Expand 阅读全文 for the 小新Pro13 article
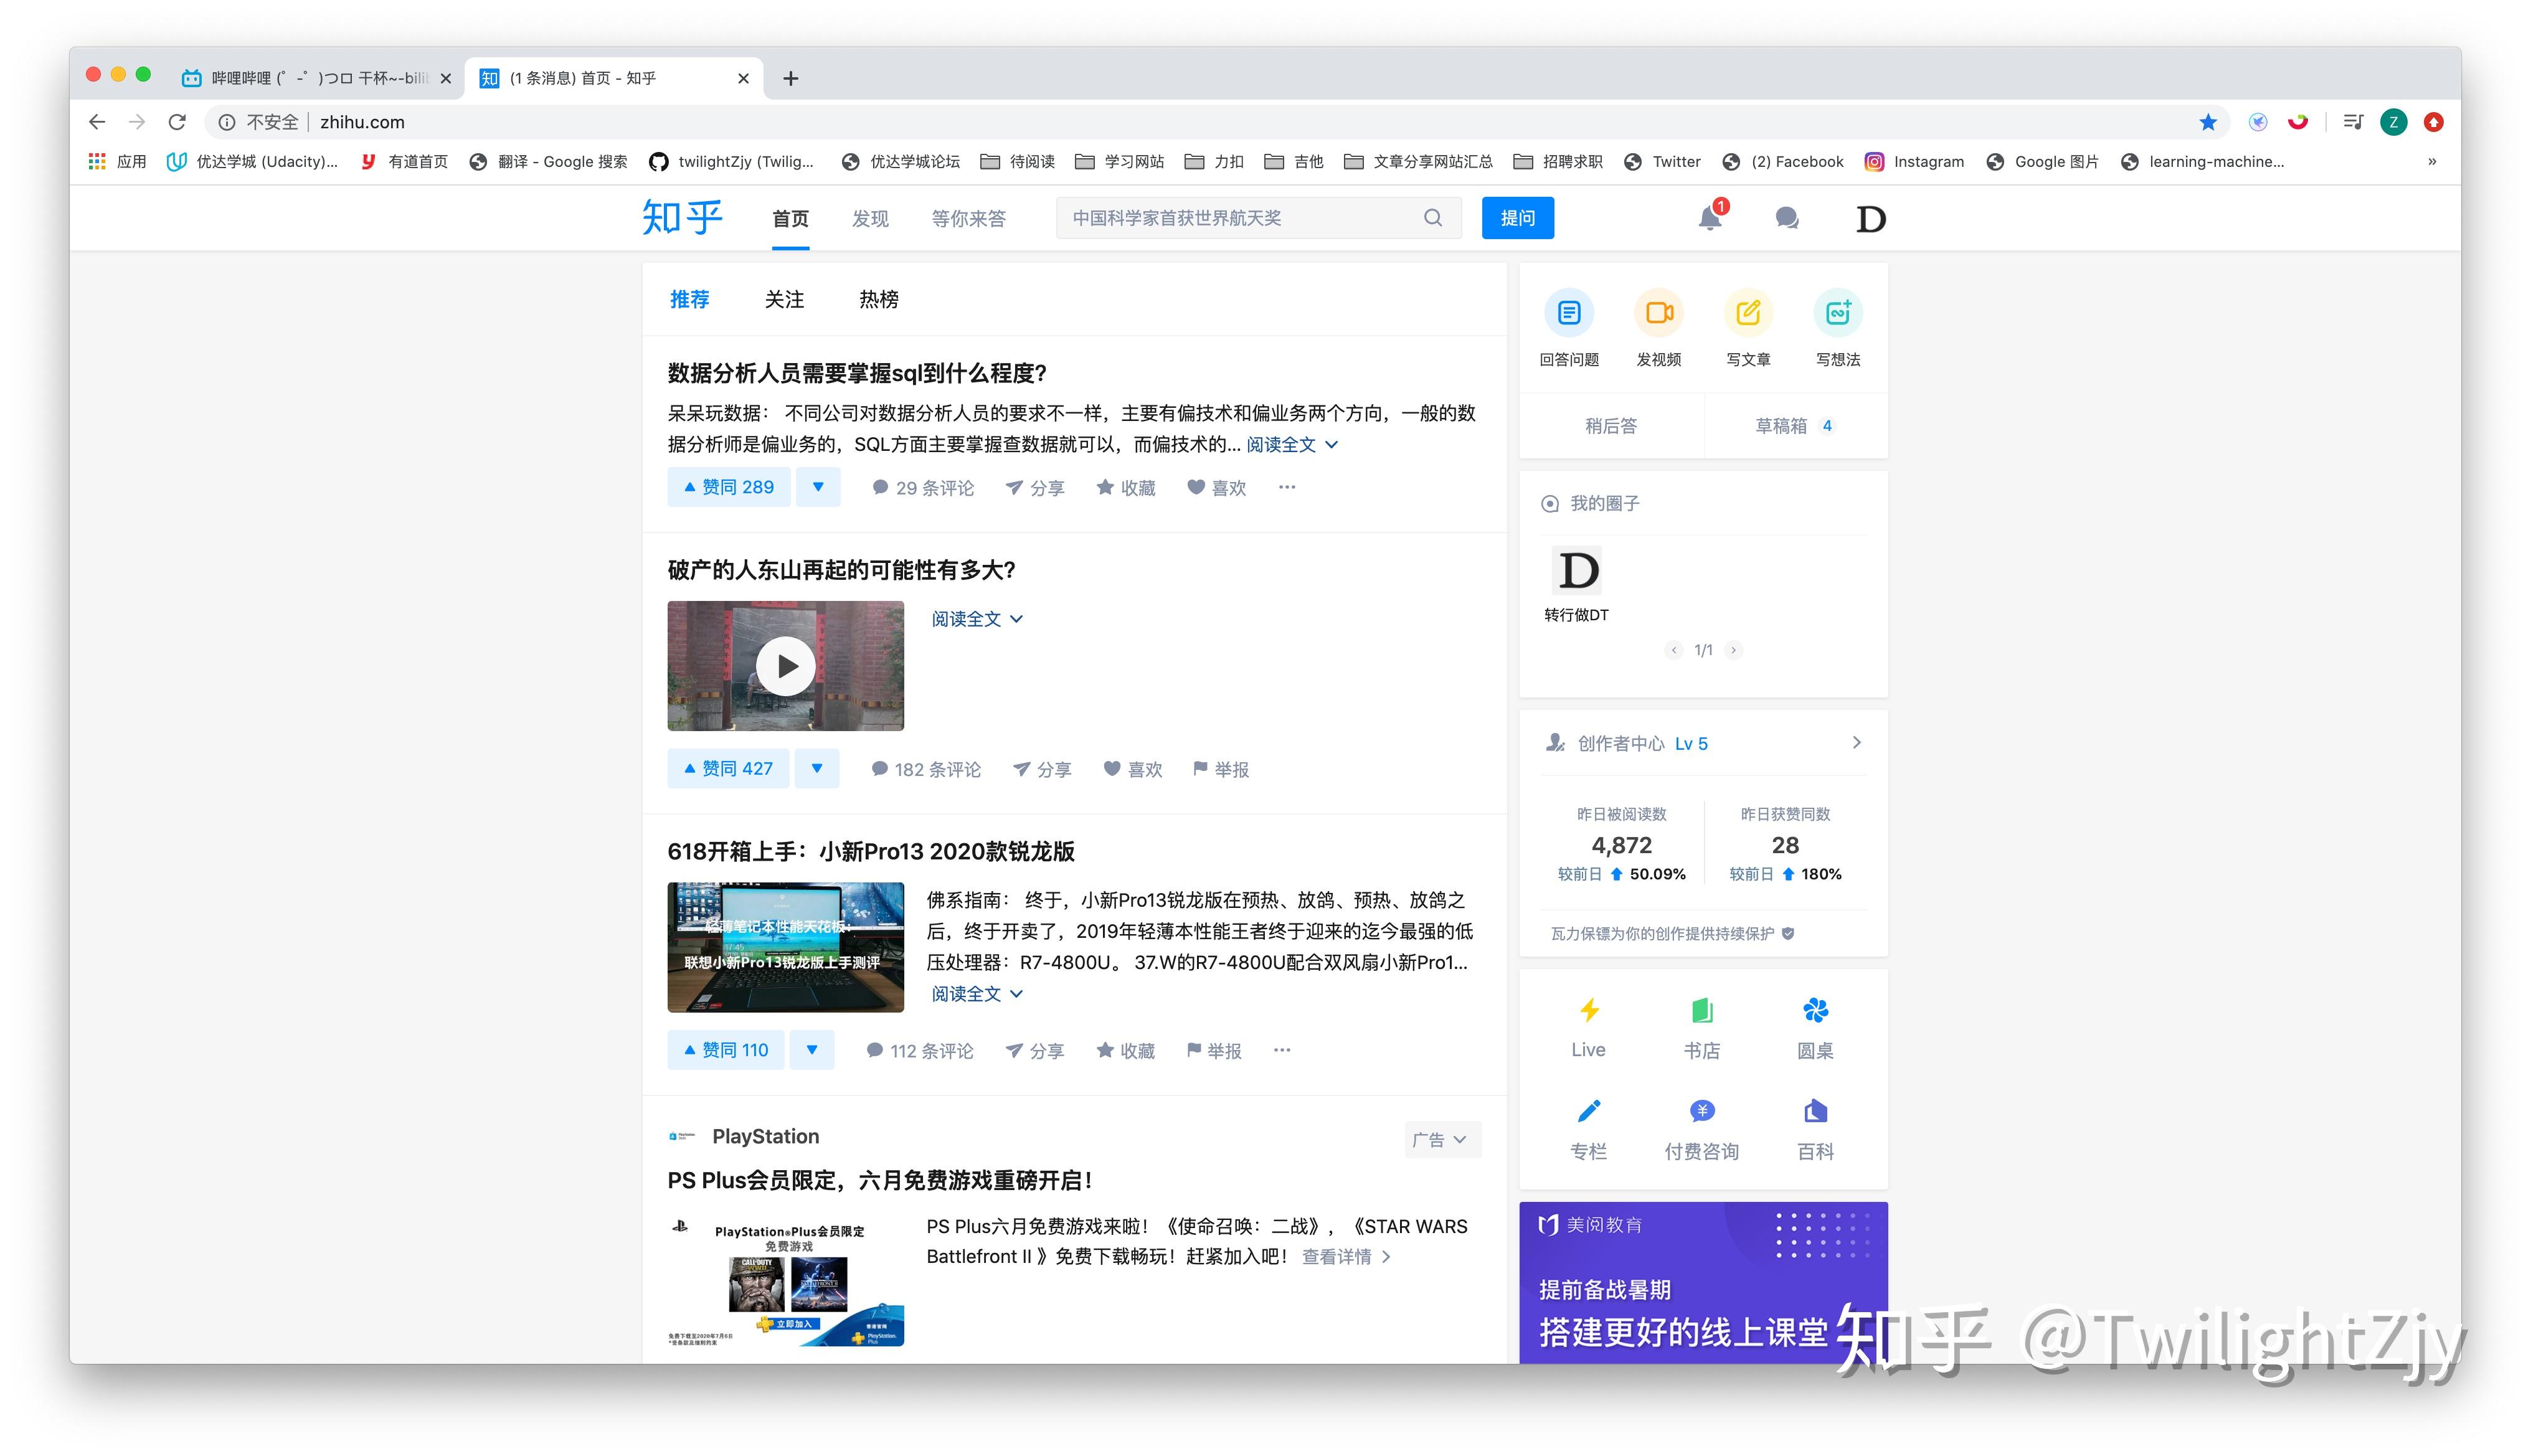The height and width of the screenshot is (1456, 2531). point(977,993)
